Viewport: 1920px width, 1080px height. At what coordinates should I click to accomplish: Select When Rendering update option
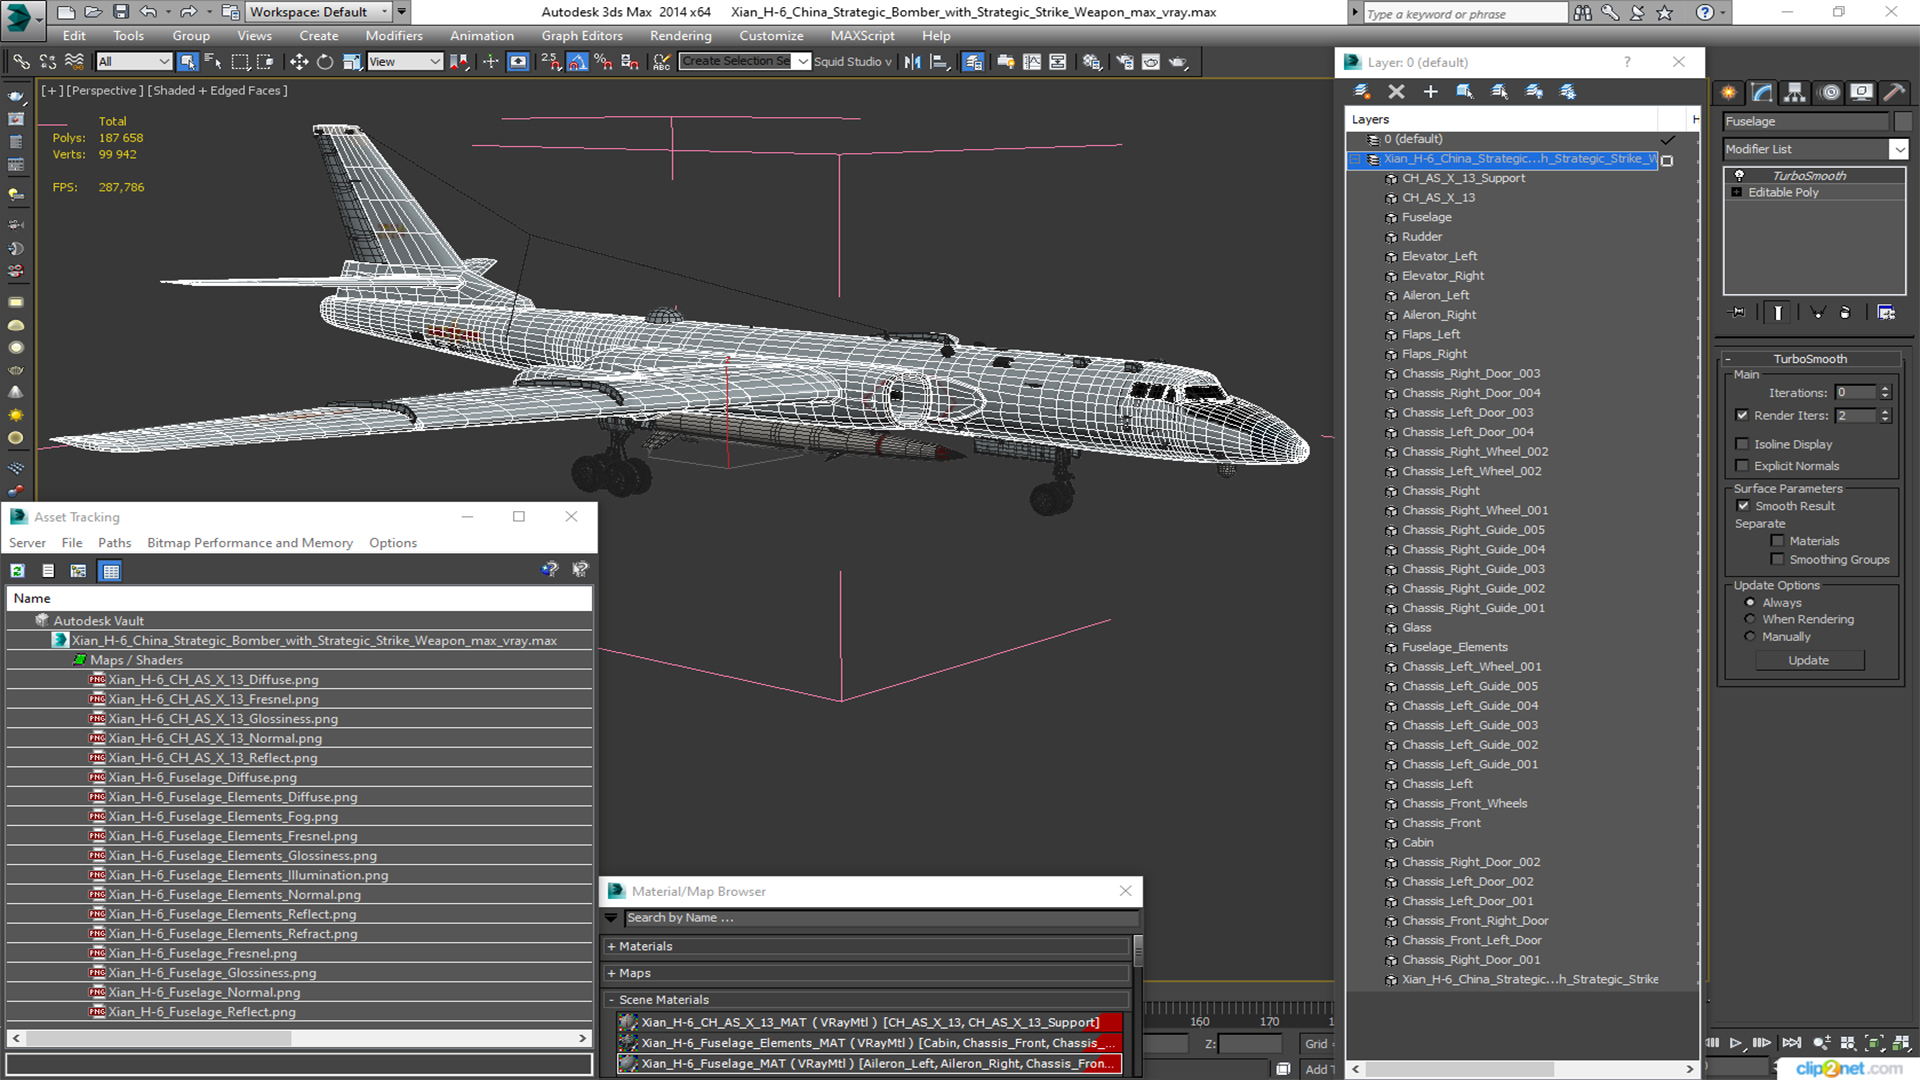click(x=1750, y=620)
